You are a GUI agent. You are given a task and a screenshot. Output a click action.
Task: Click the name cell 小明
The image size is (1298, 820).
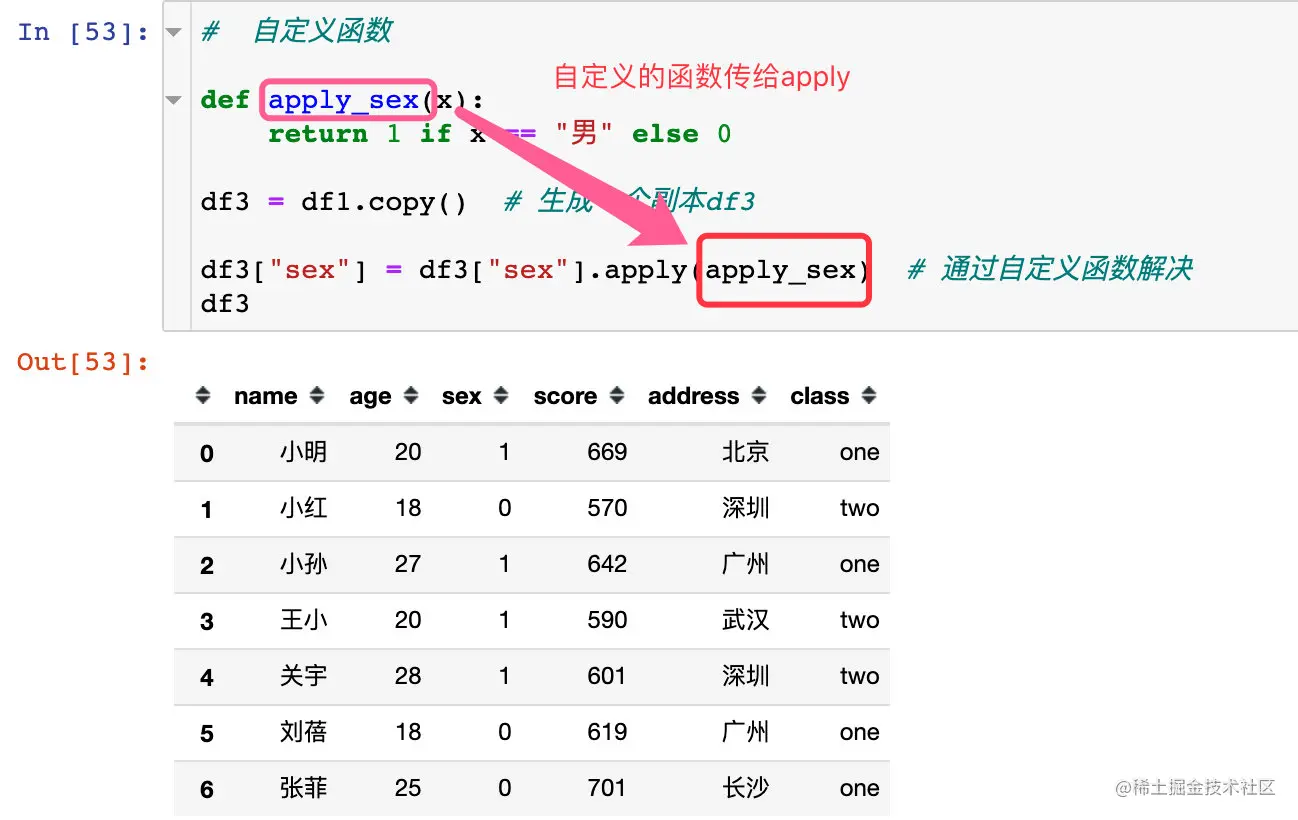click(x=303, y=452)
